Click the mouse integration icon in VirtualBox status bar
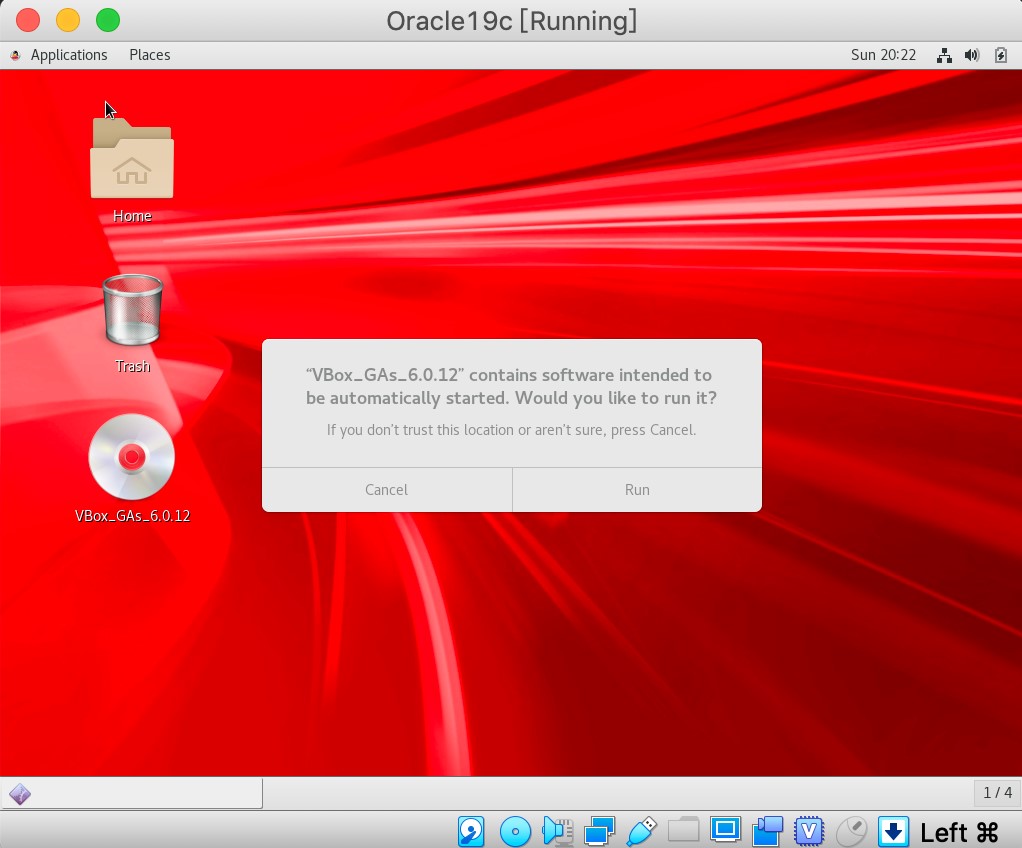This screenshot has width=1022, height=848. [x=851, y=832]
